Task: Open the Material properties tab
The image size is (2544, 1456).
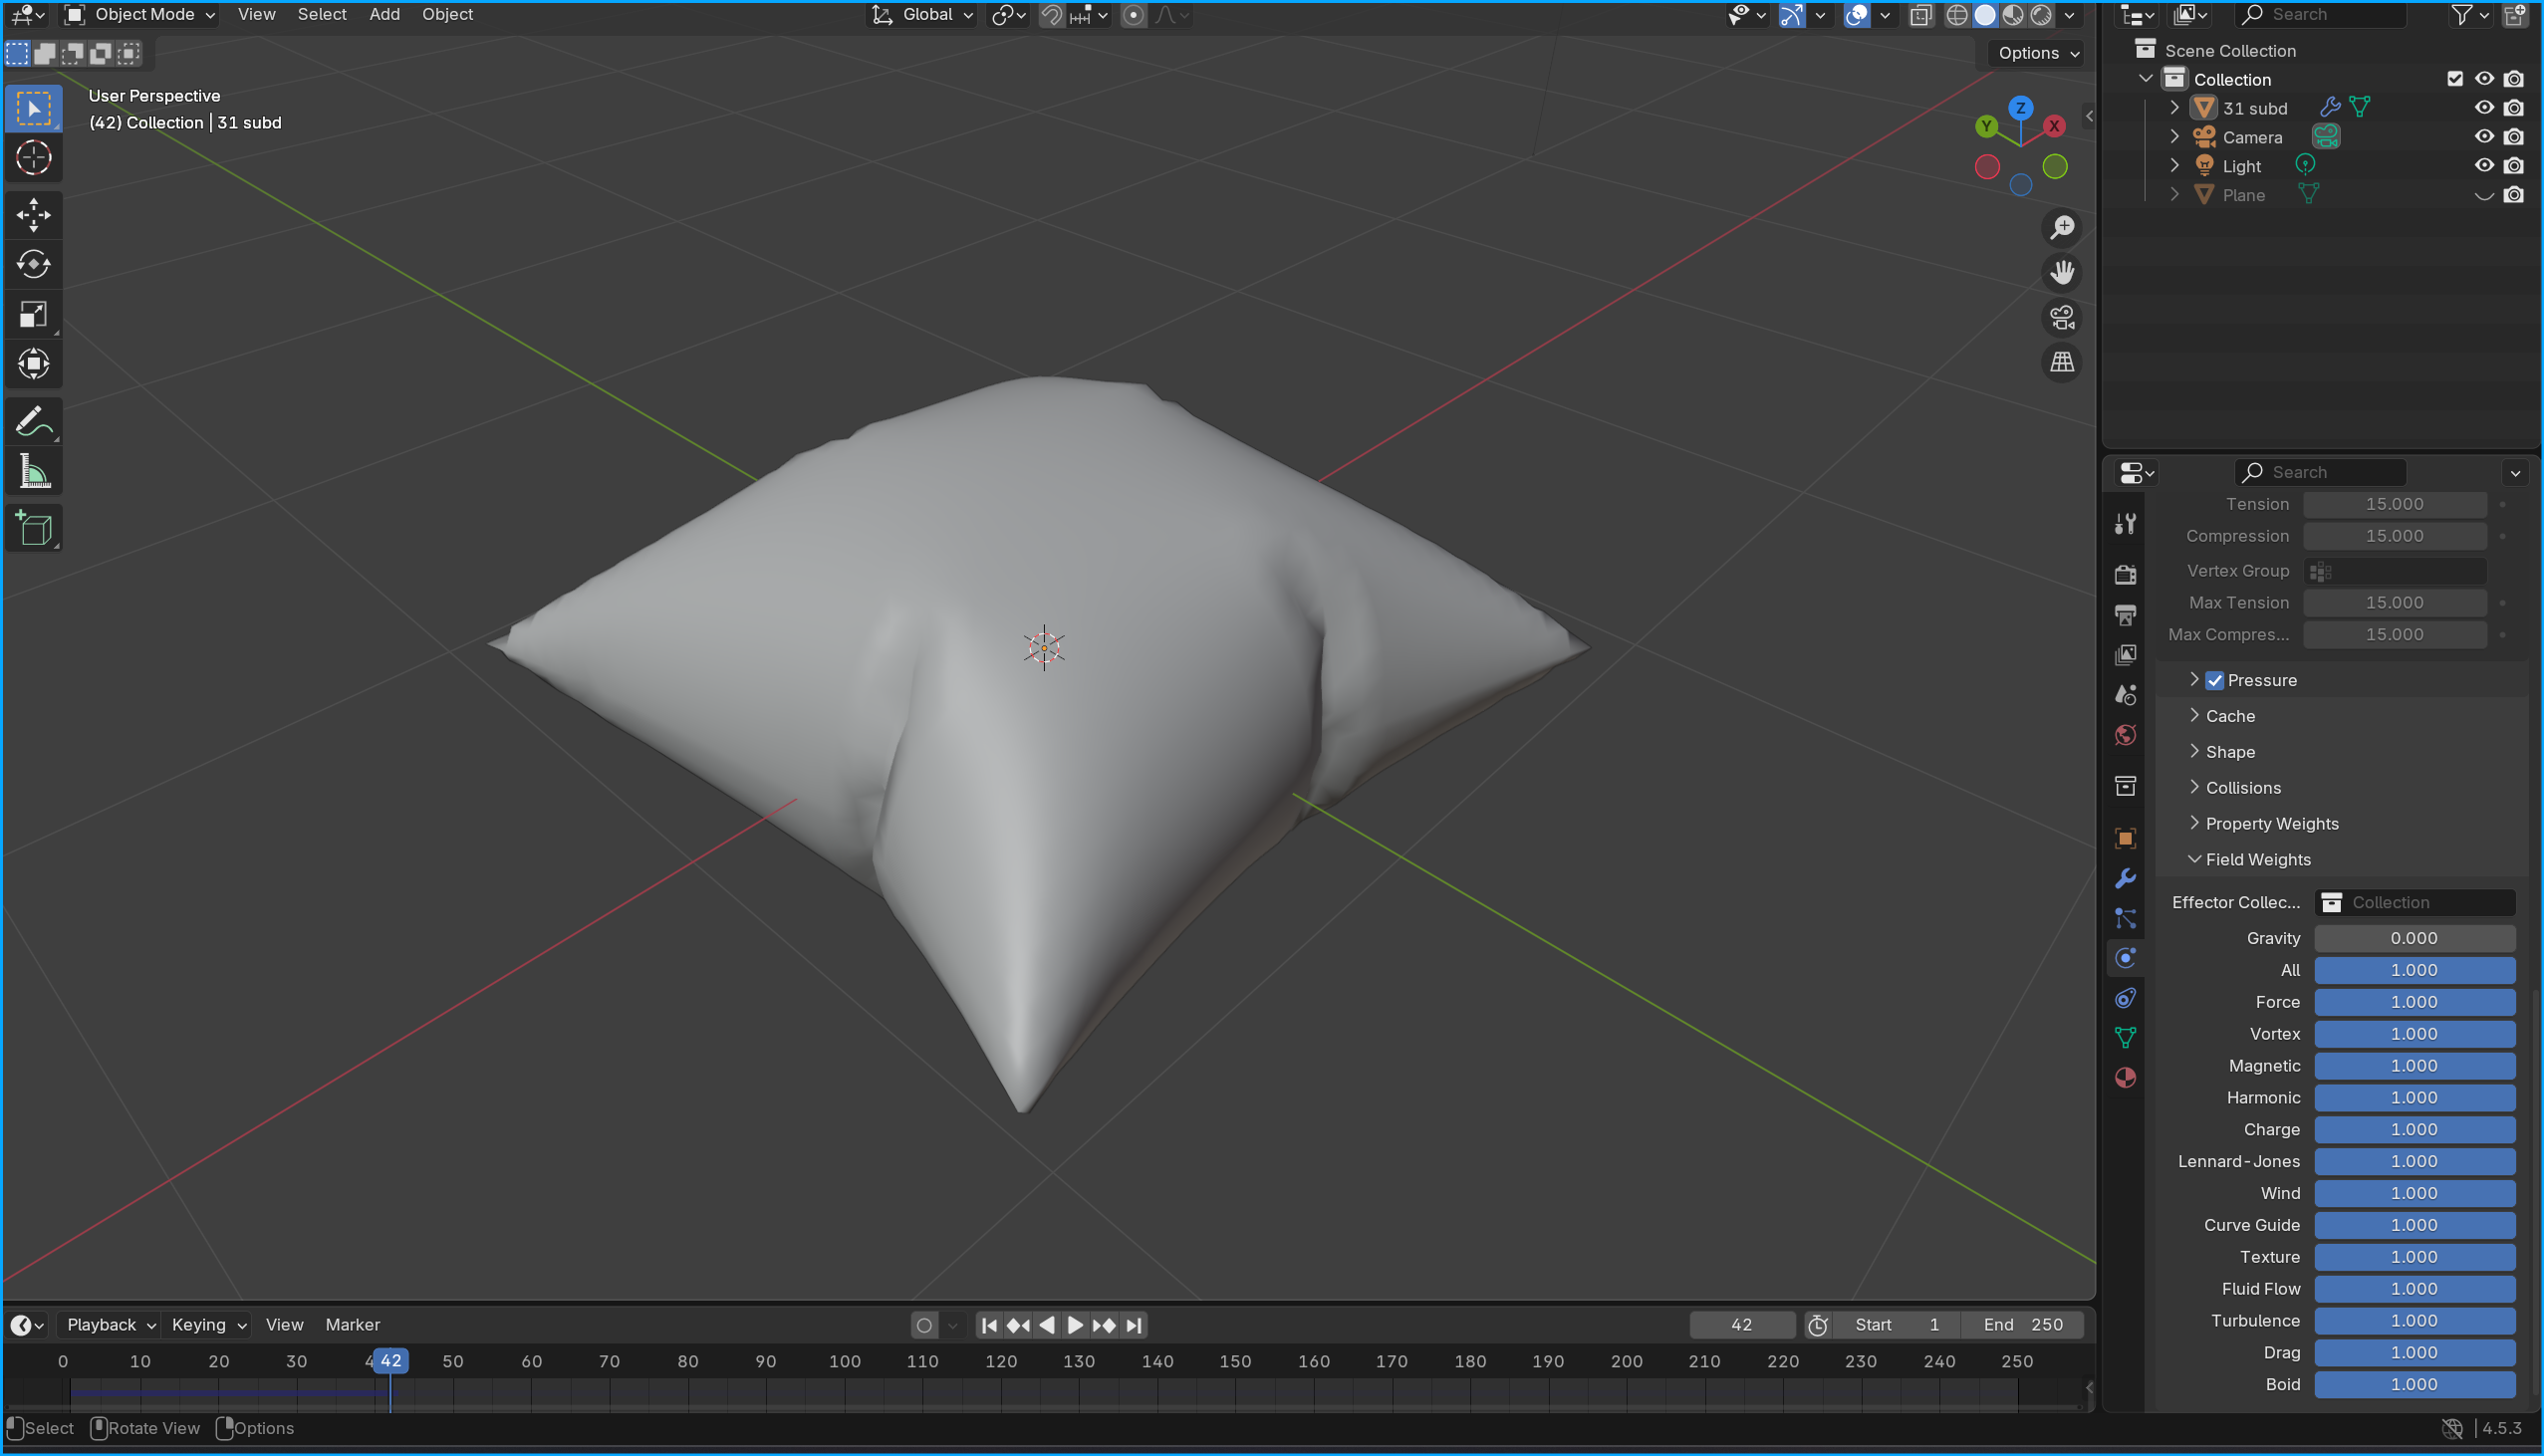Action: tap(2125, 1078)
